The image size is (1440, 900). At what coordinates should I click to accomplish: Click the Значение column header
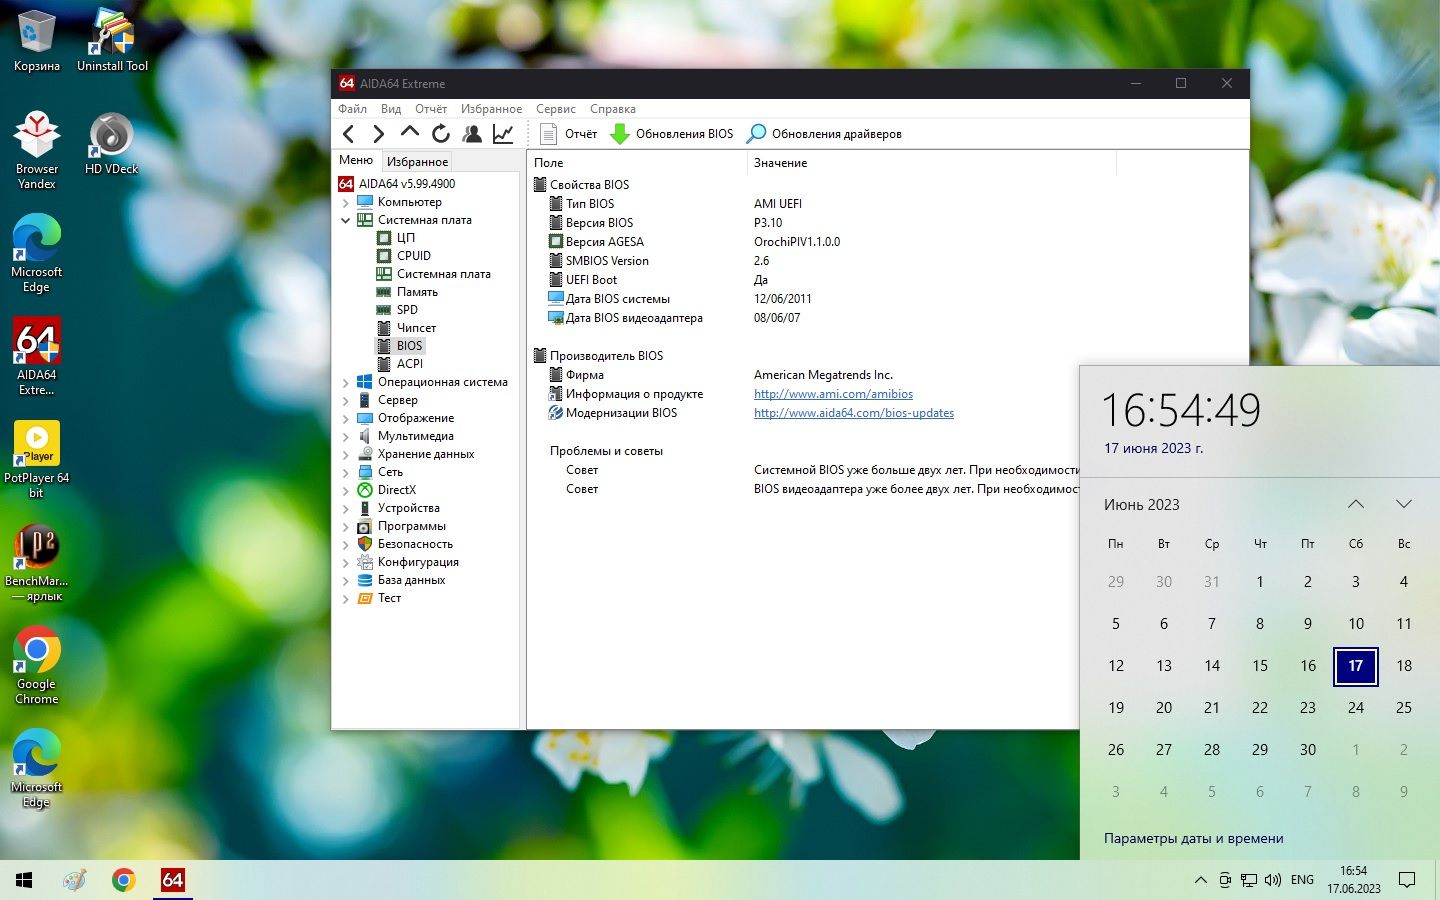click(x=930, y=163)
